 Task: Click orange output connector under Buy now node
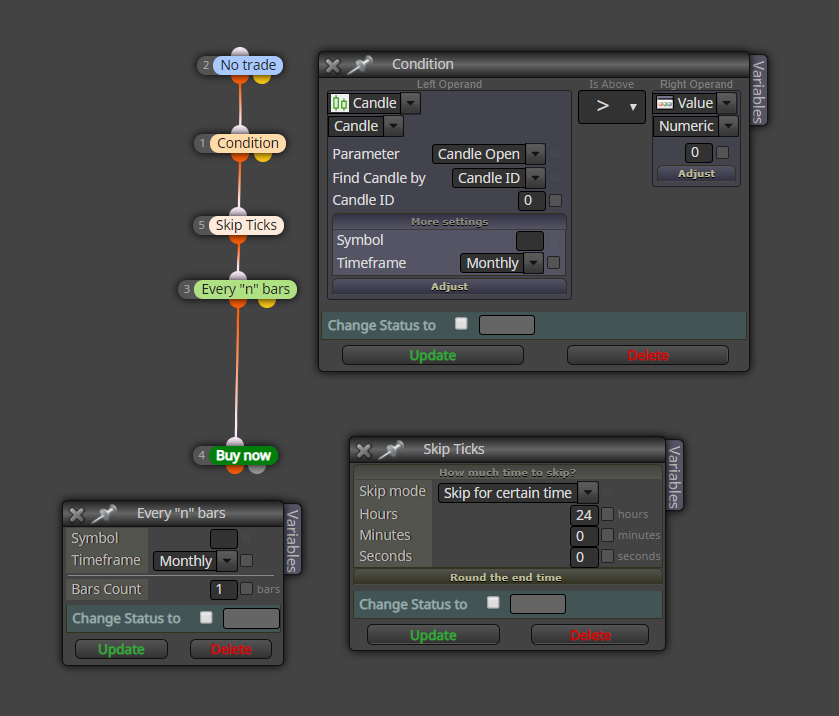point(234,469)
